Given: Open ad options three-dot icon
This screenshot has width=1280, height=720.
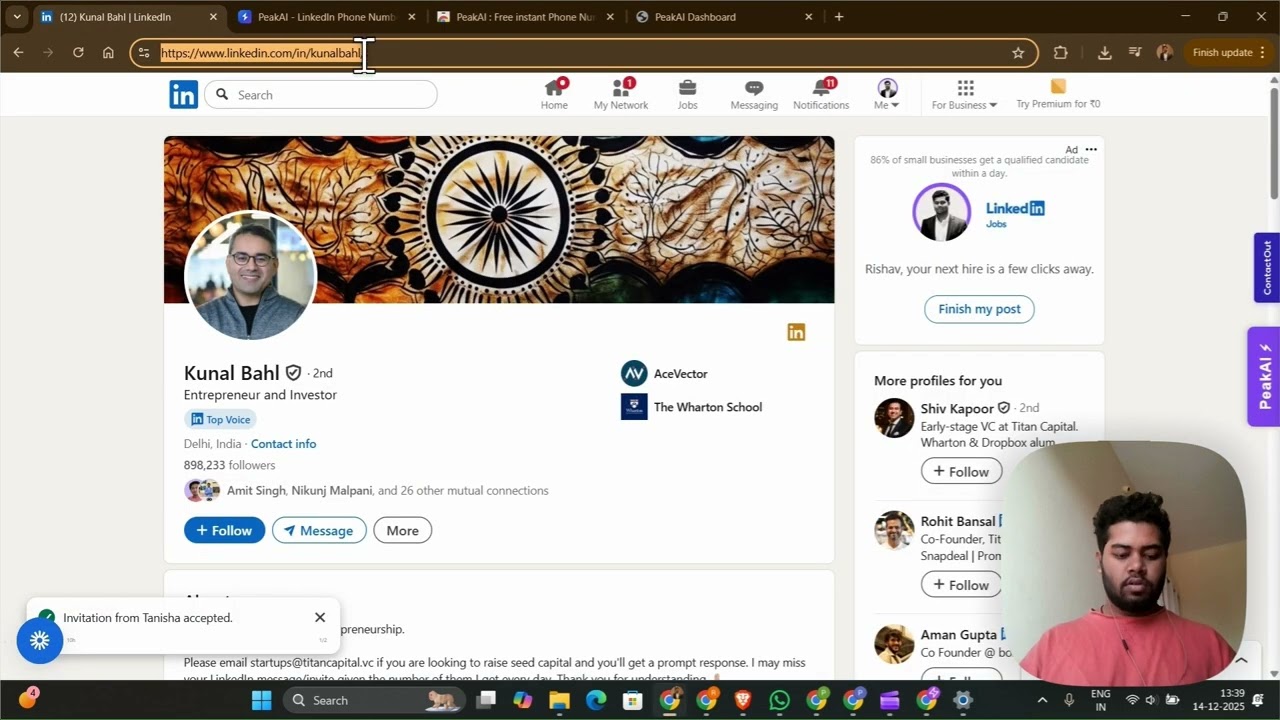Looking at the screenshot, I should 1091,149.
